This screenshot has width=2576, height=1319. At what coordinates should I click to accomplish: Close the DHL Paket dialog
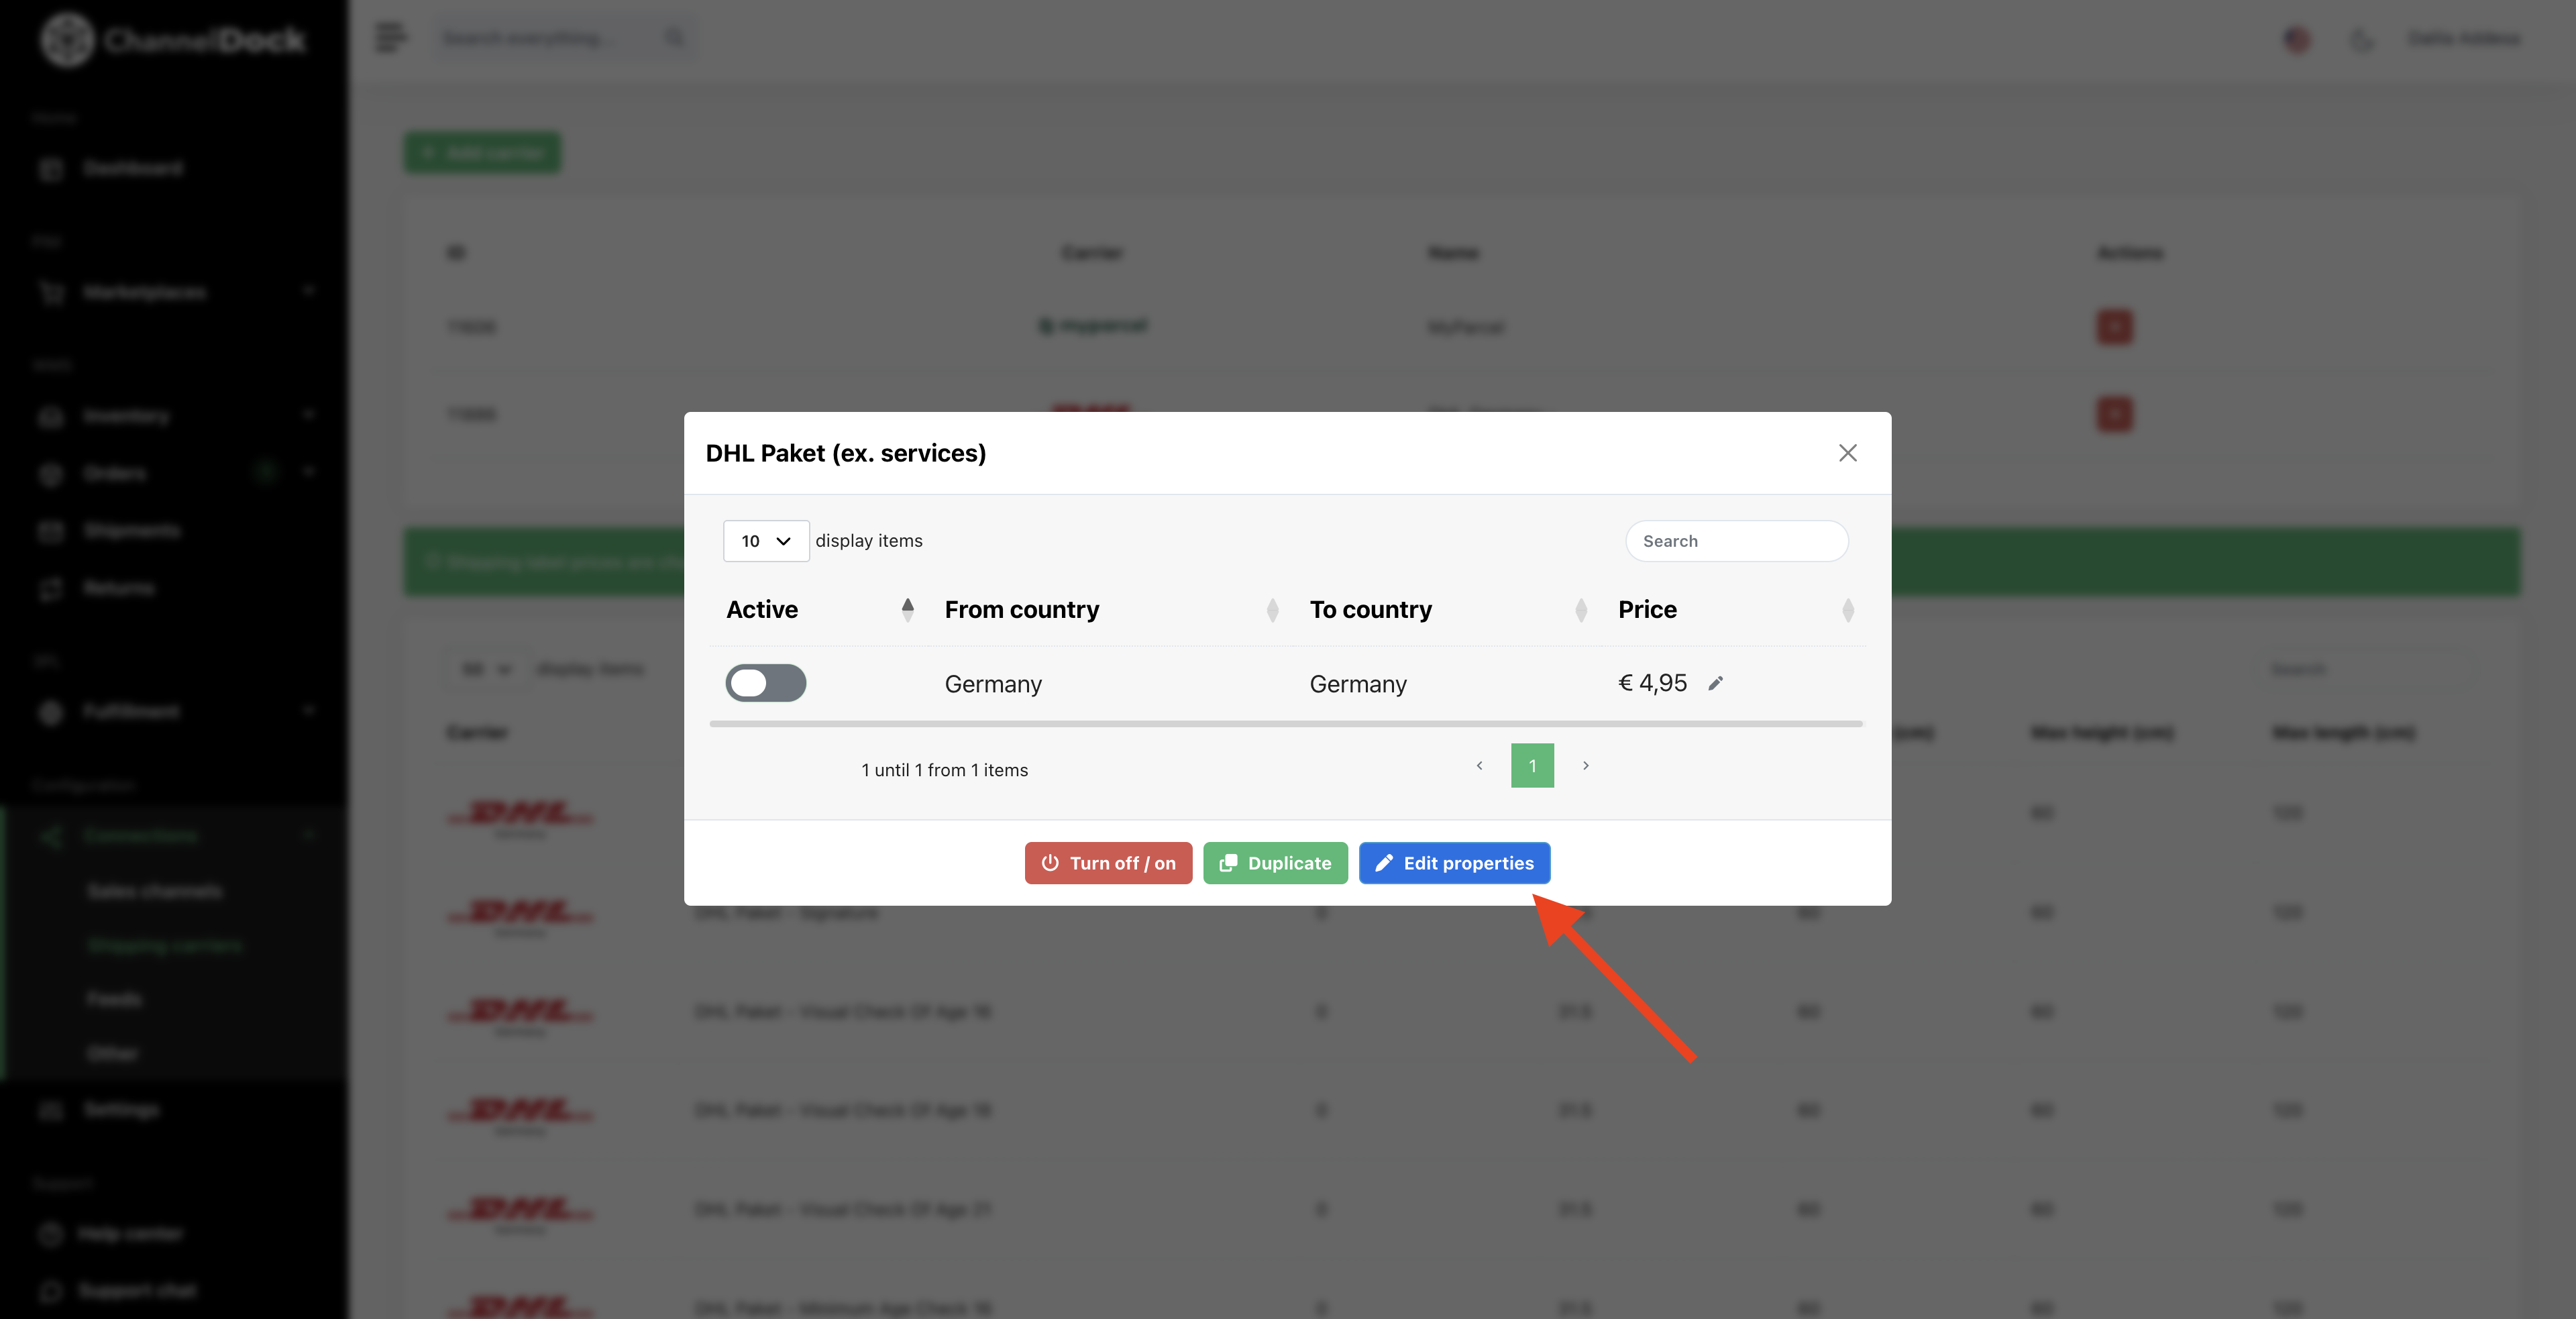[x=1847, y=453]
